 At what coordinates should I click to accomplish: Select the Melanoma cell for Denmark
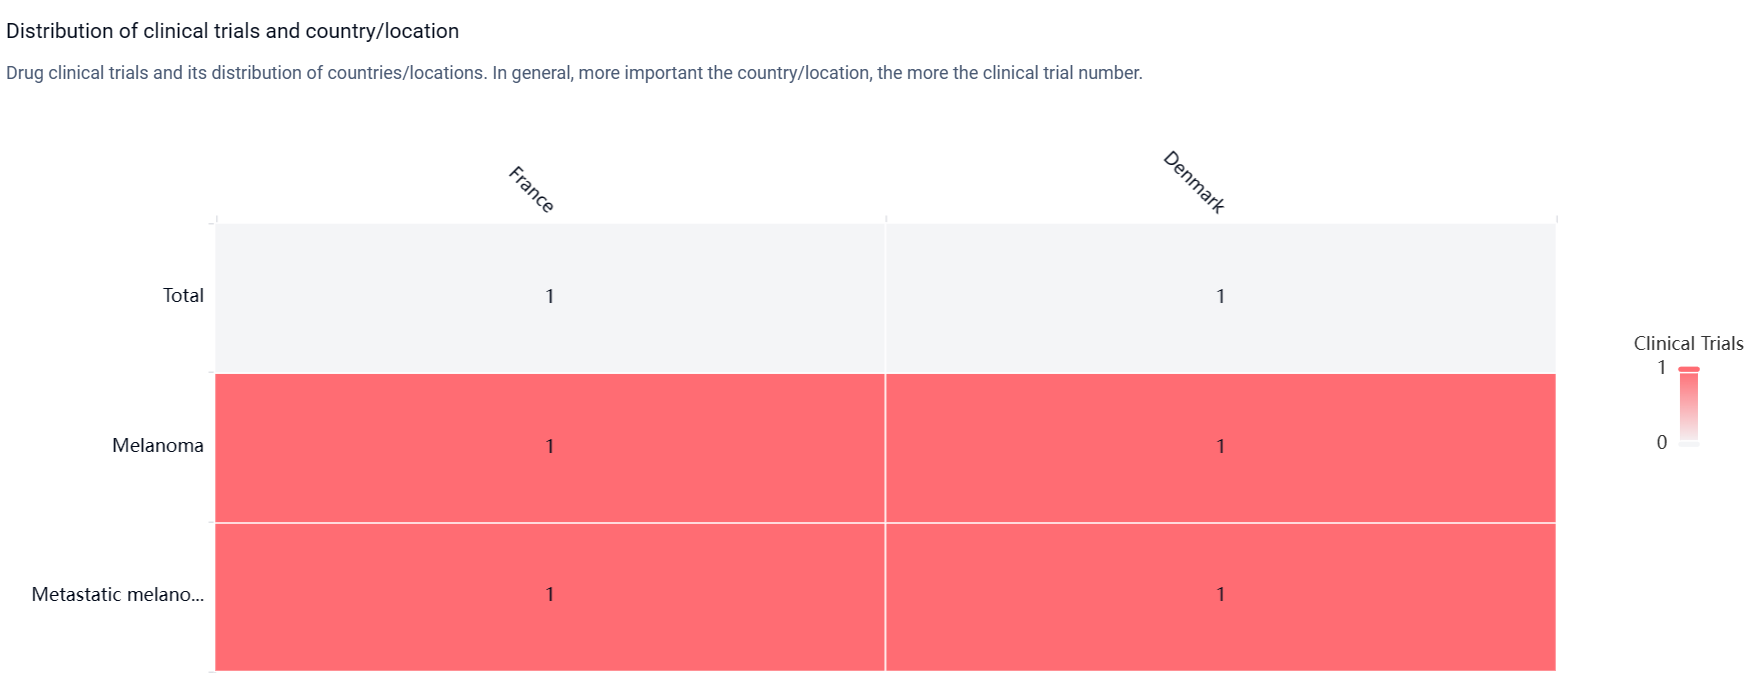(x=1220, y=447)
